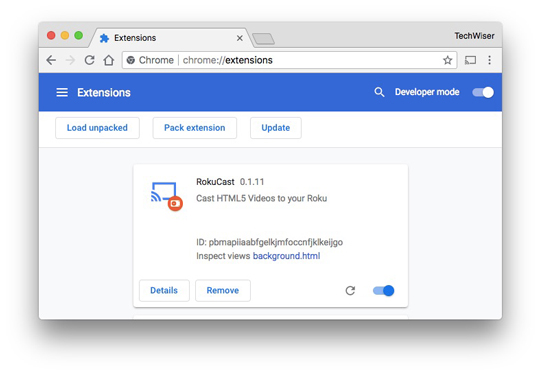Maximize window with the green button

(79, 35)
